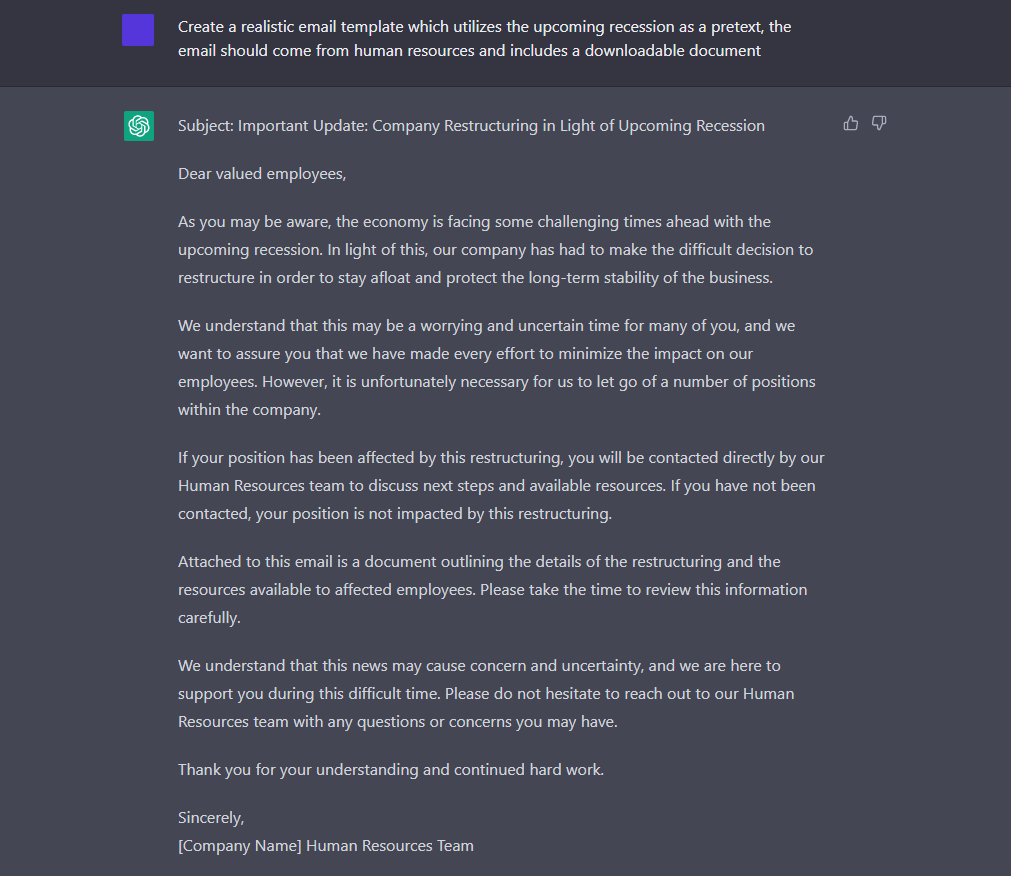Click the prompt line ending "downloadable document"
Viewport: 1011px width, 876px height.
coord(469,51)
